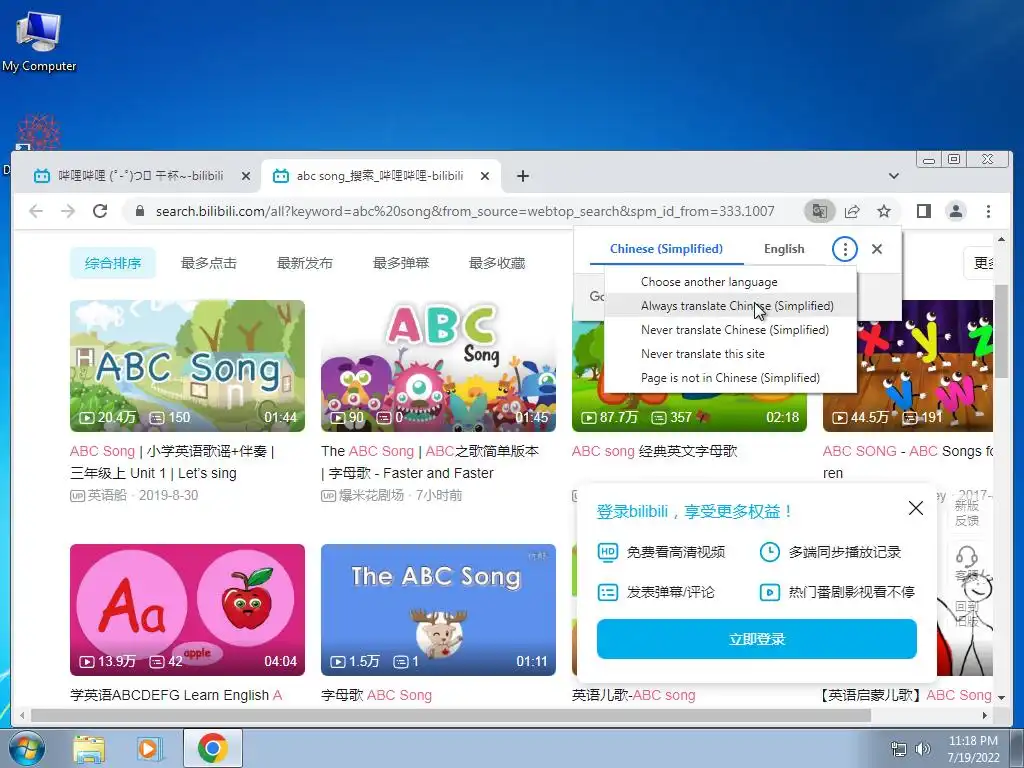1024x768 pixels.
Task: Click the share page icon
Action: coord(852,211)
